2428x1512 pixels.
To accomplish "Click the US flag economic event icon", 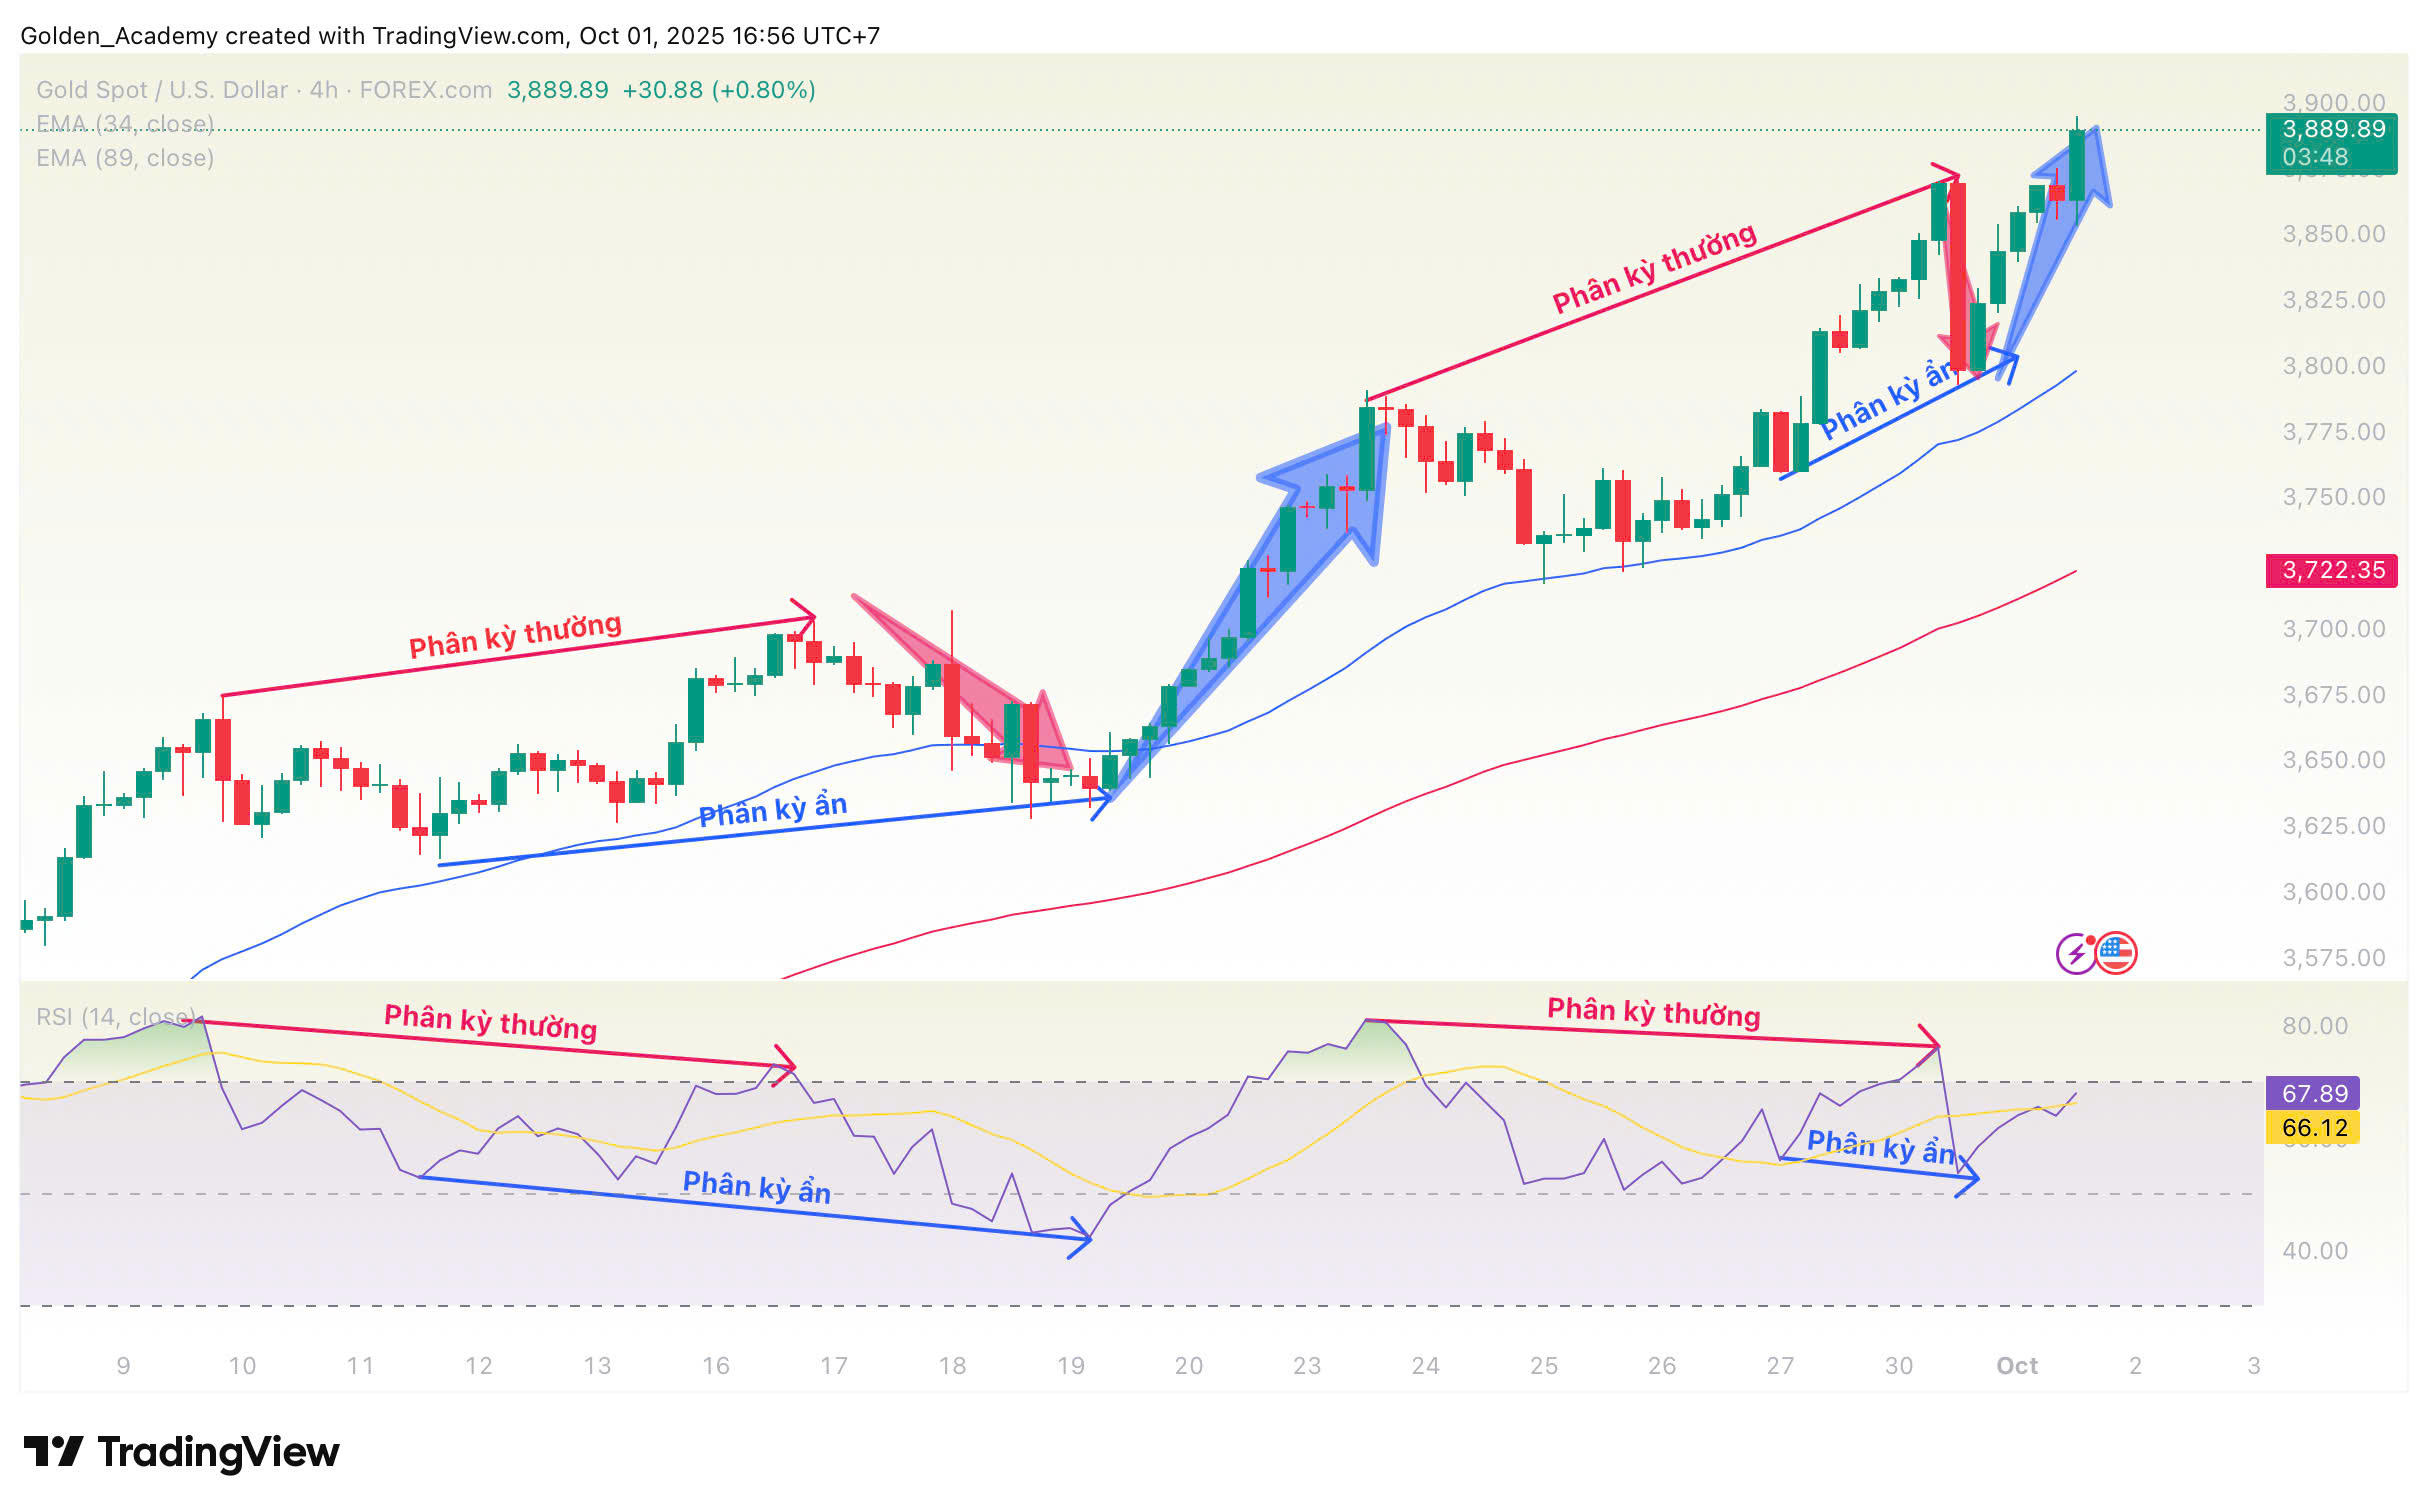I will click(2116, 953).
